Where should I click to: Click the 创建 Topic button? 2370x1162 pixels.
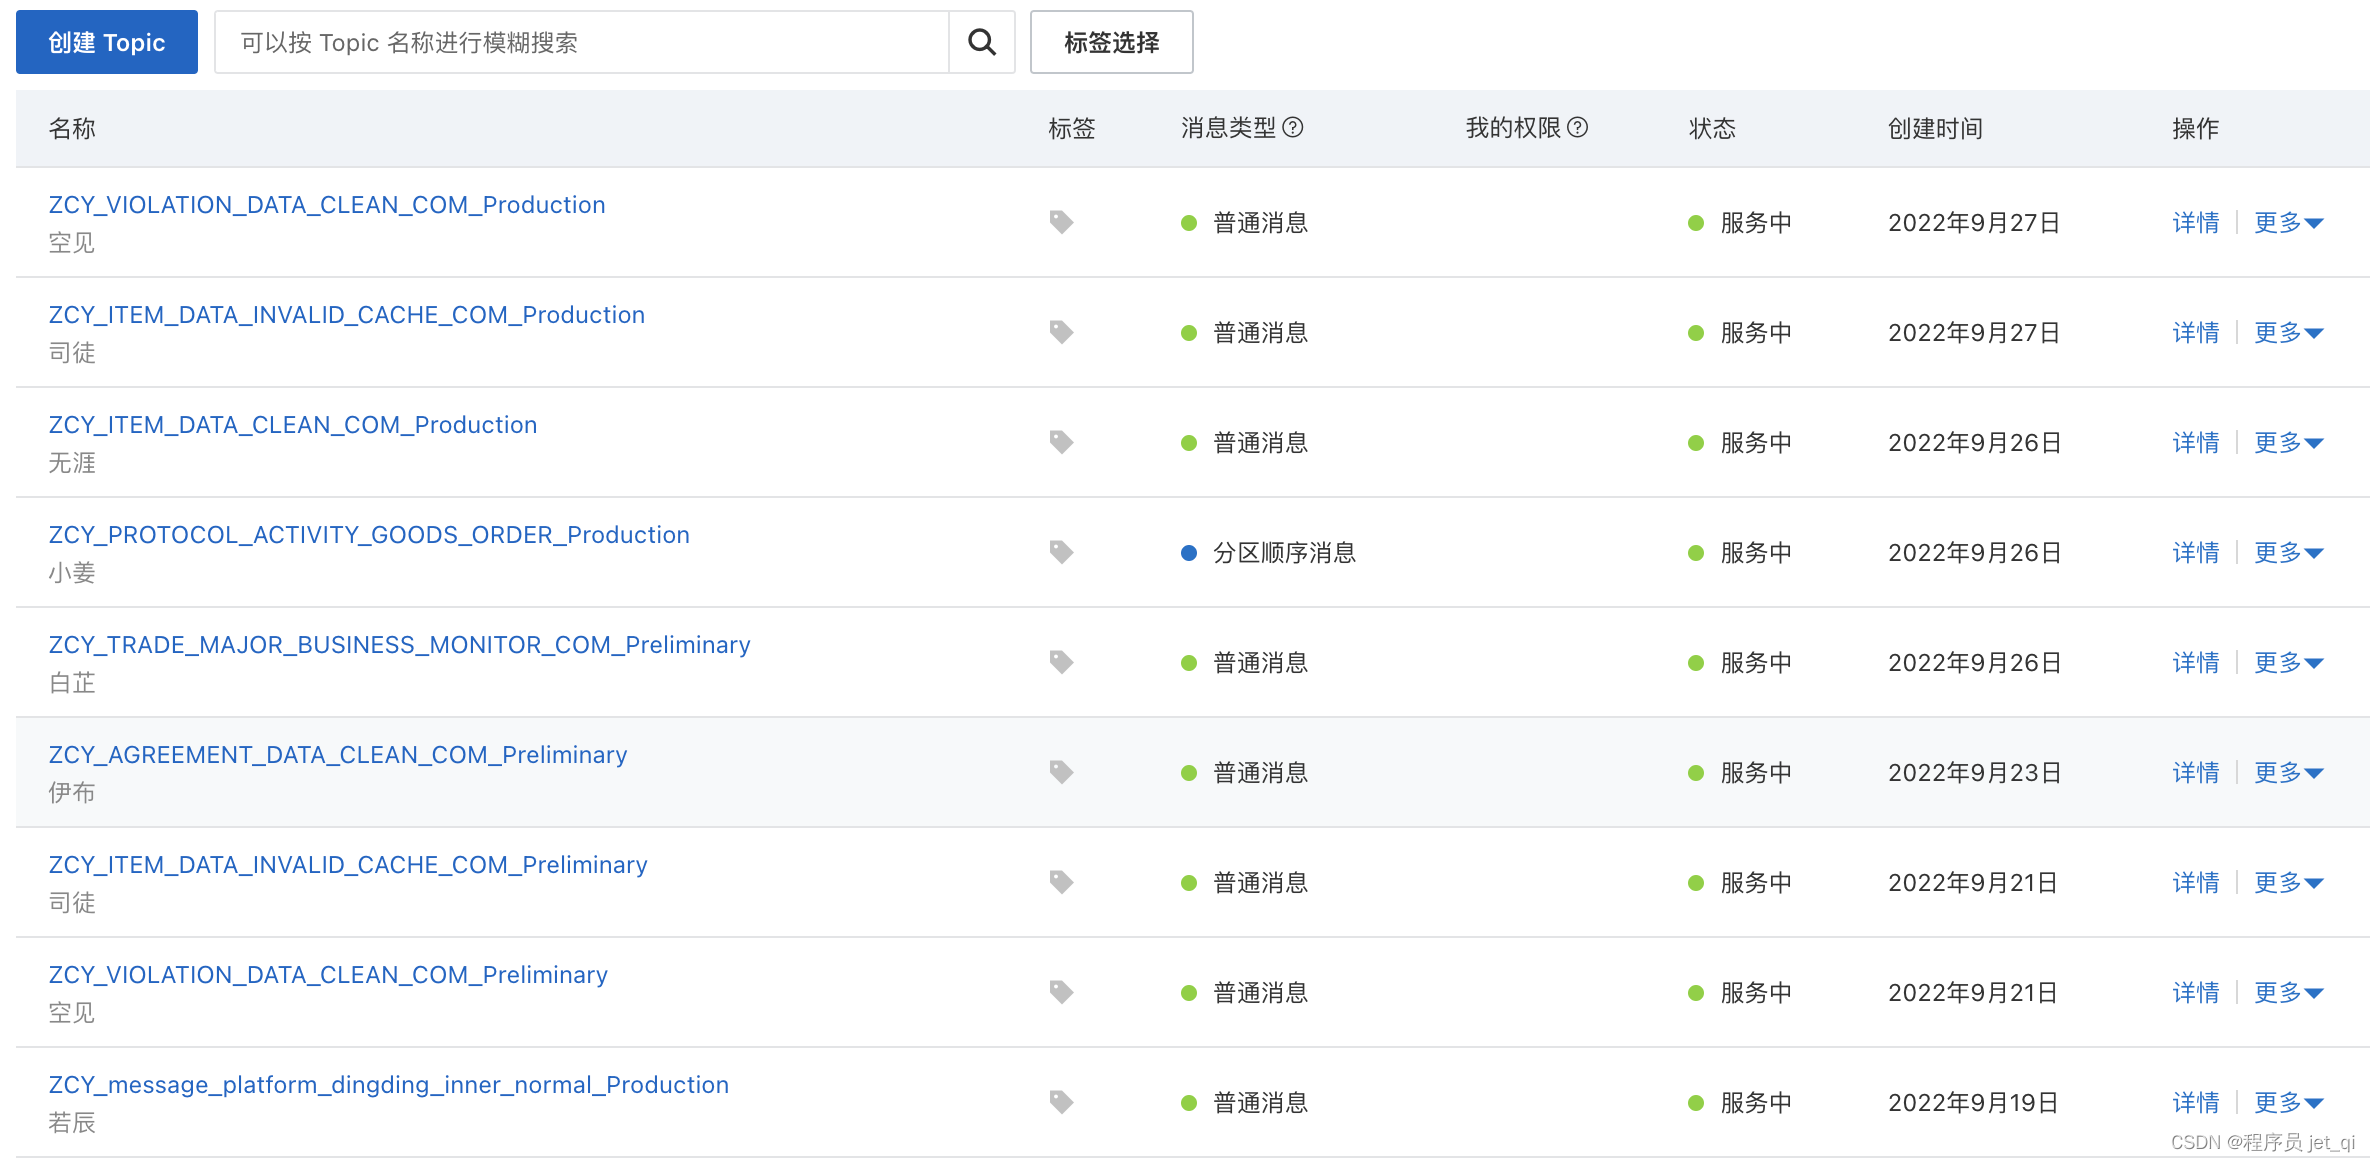coord(107,42)
